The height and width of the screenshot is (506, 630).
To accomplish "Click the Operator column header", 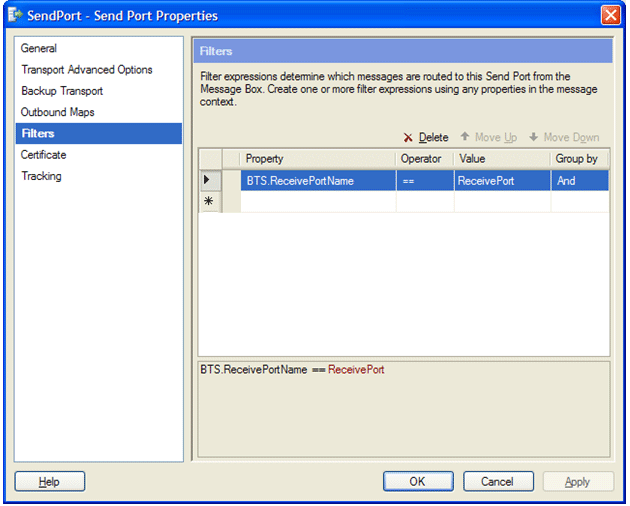I will [x=424, y=159].
